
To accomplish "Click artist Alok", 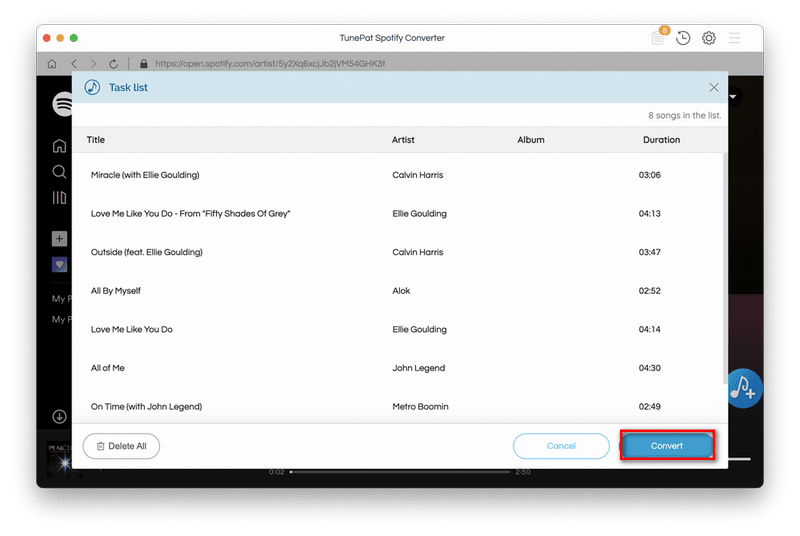I will click(401, 291).
